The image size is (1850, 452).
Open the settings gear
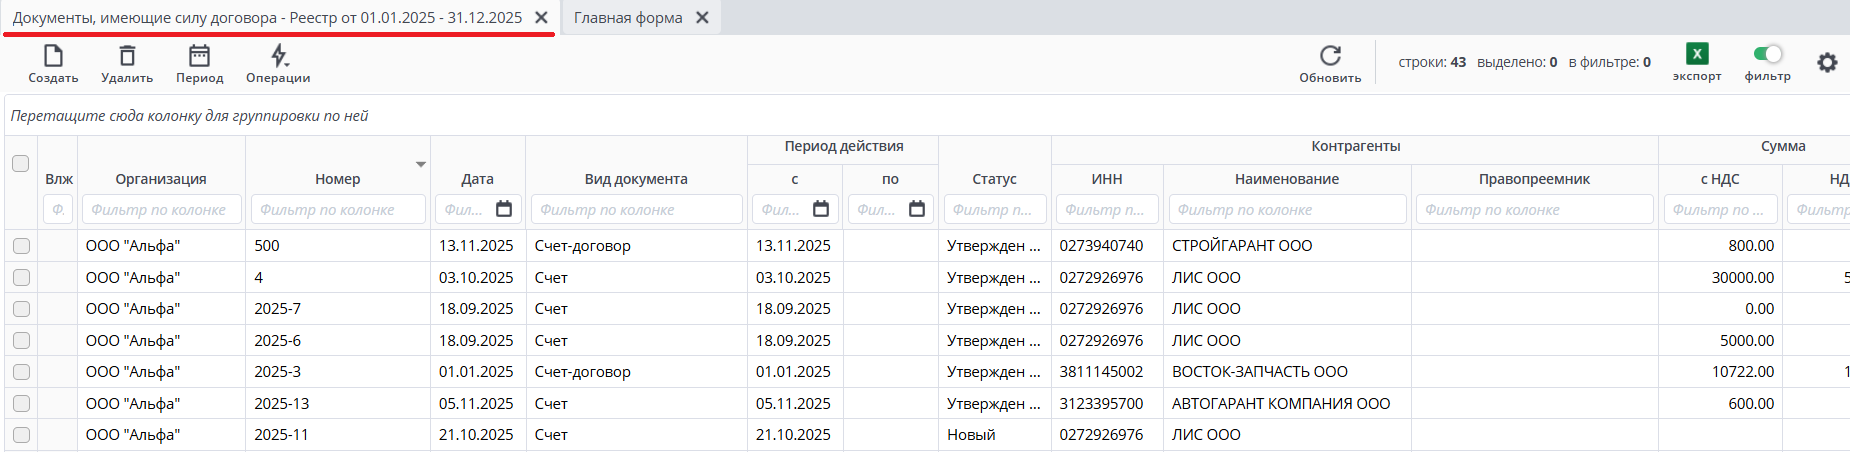(1827, 63)
